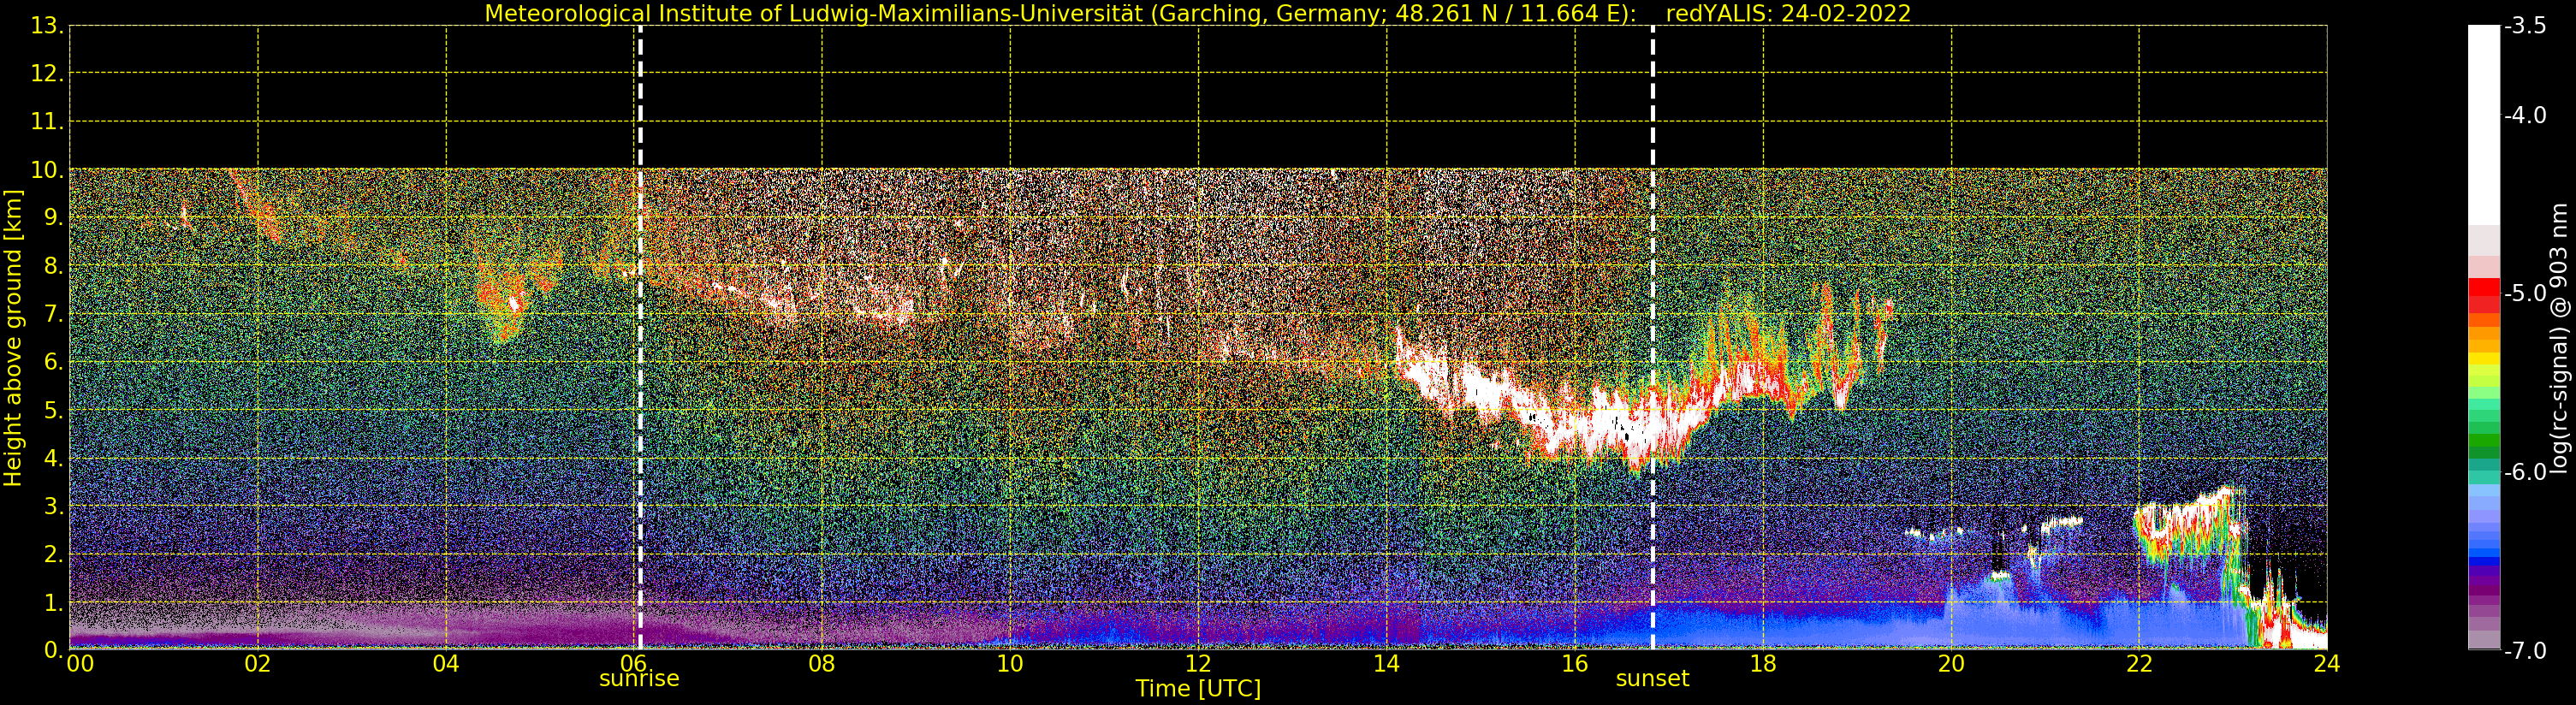Screen dimensions: 2576x705
Task: Click the 'Time [UTC]' axis label
Action: coord(1198,689)
